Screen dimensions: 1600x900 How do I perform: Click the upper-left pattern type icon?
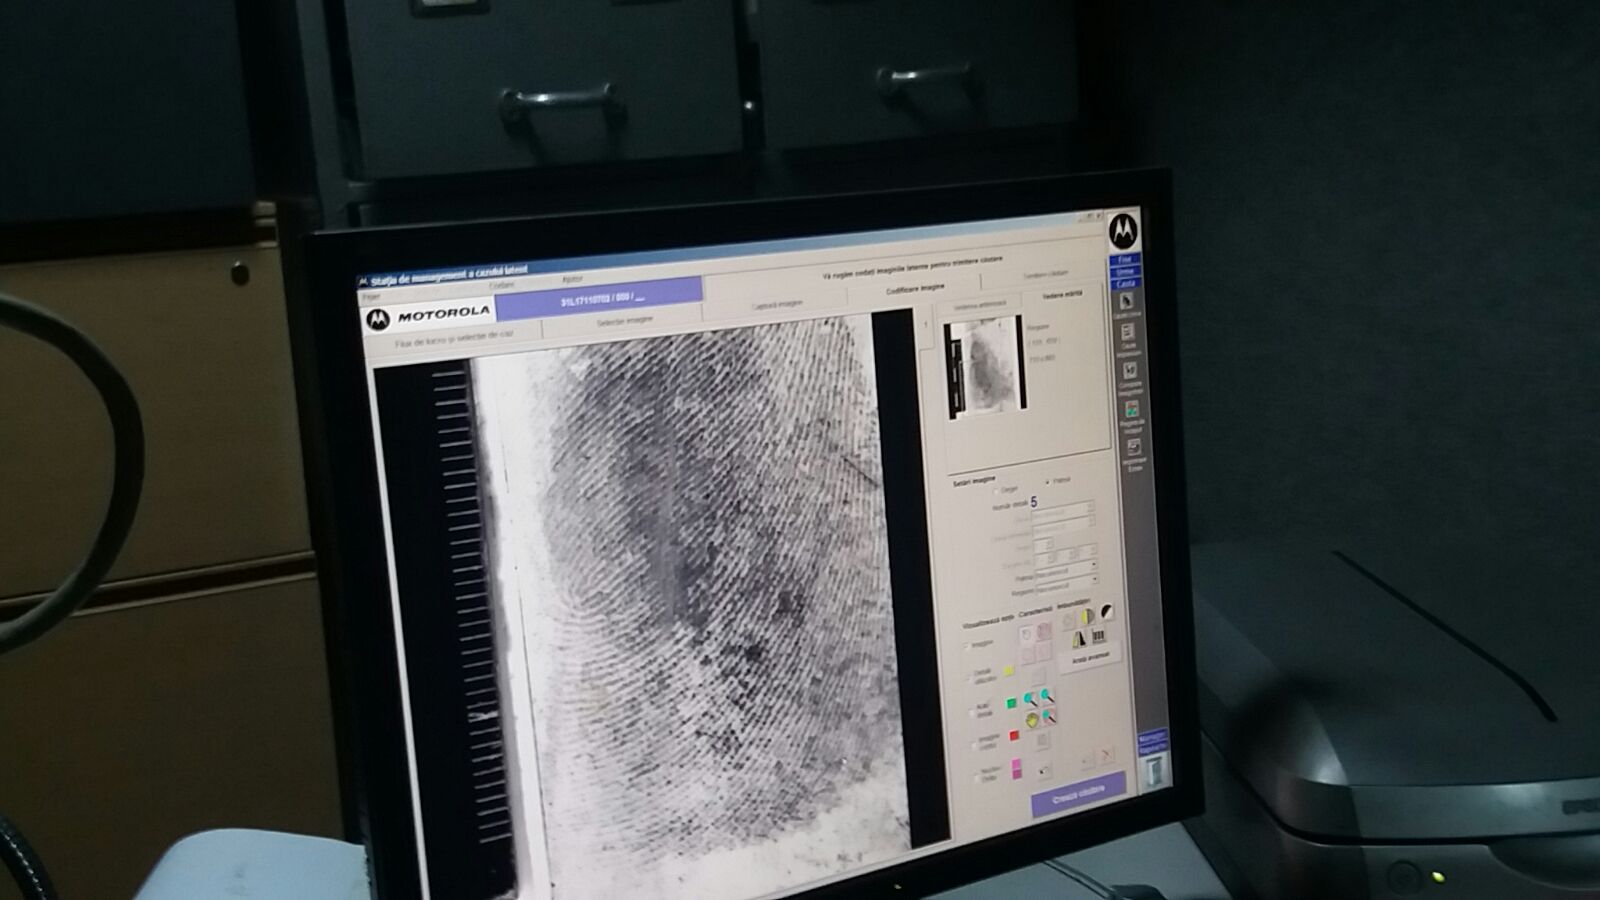(x=1026, y=635)
